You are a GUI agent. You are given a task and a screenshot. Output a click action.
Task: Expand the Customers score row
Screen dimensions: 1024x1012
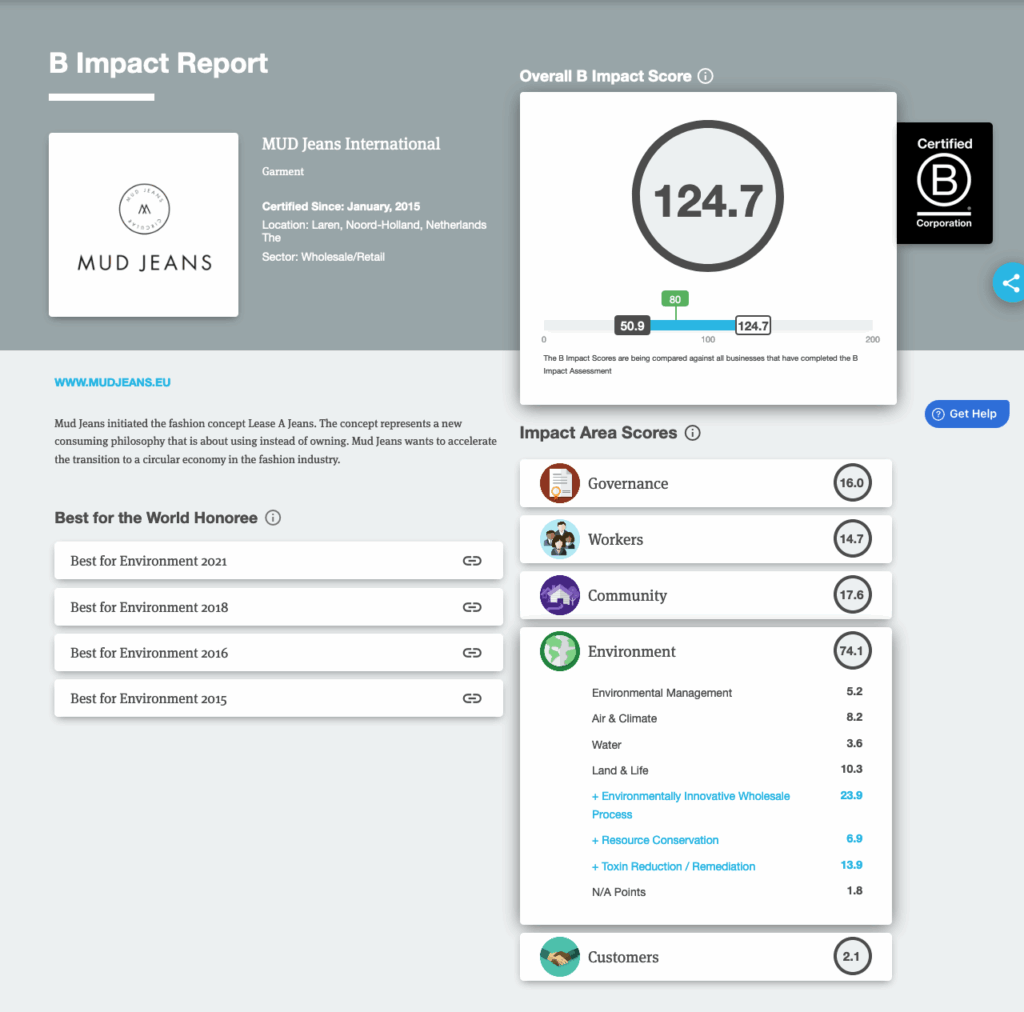(x=706, y=957)
